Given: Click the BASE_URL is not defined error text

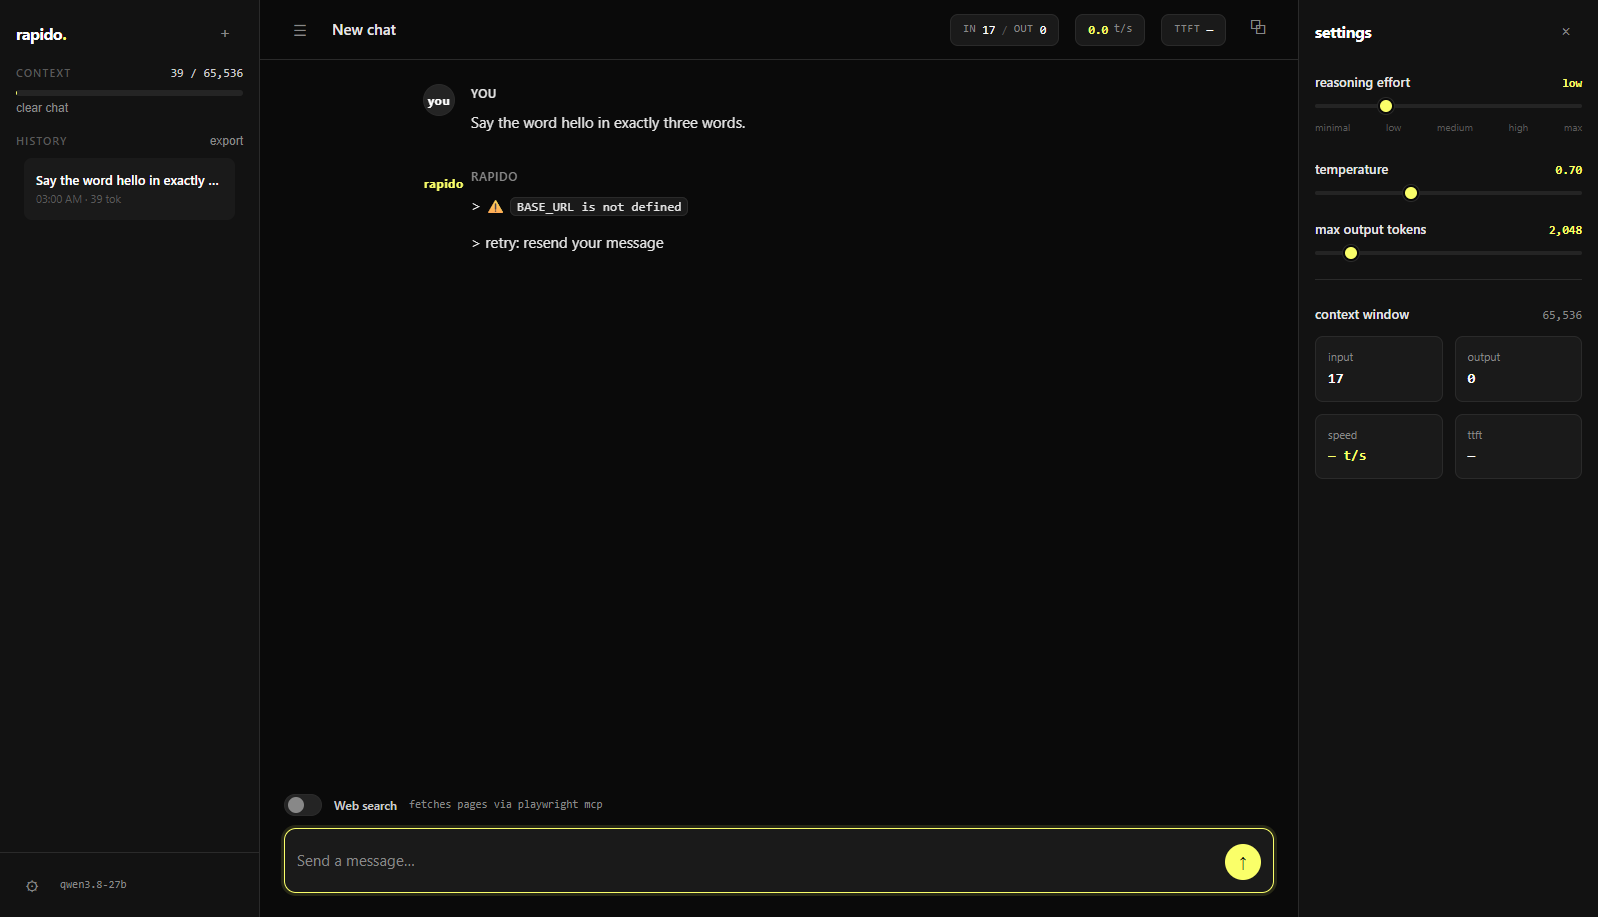Looking at the screenshot, I should (x=599, y=207).
